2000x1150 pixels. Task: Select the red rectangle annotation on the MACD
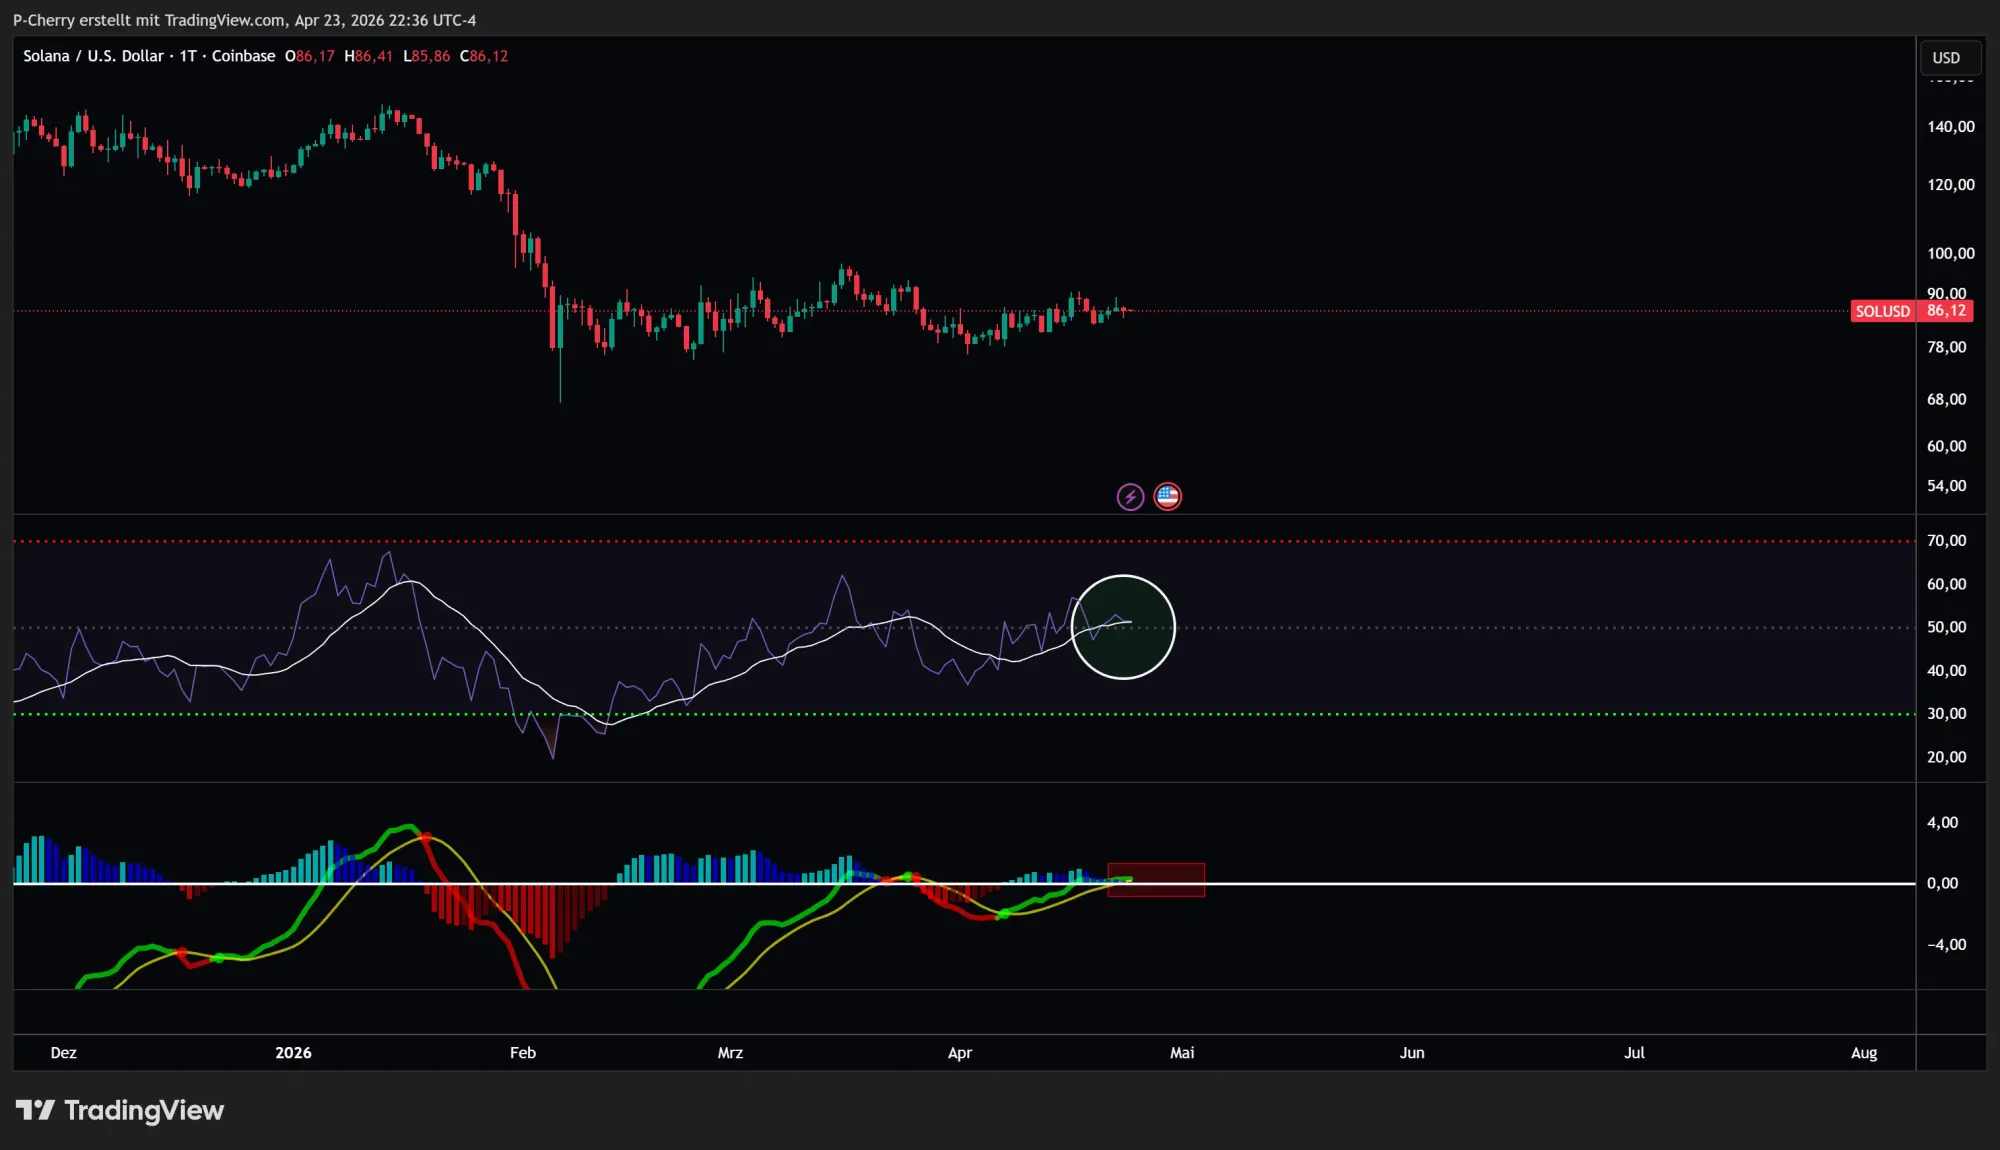click(1156, 878)
